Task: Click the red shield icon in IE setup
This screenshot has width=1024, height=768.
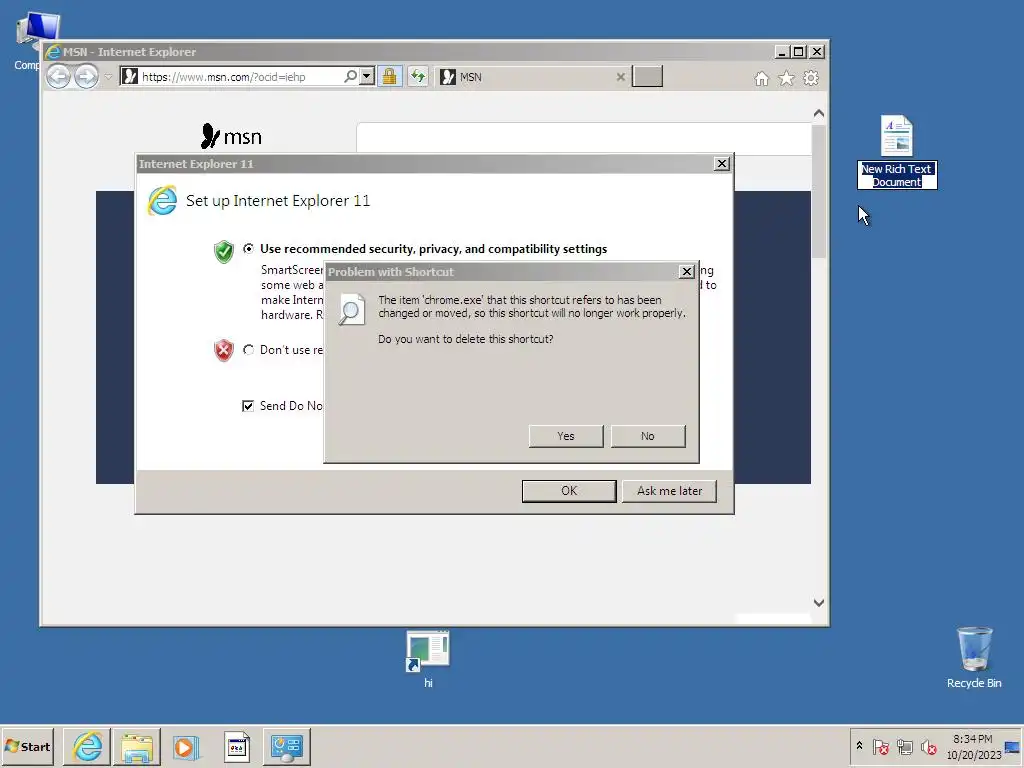Action: point(223,351)
